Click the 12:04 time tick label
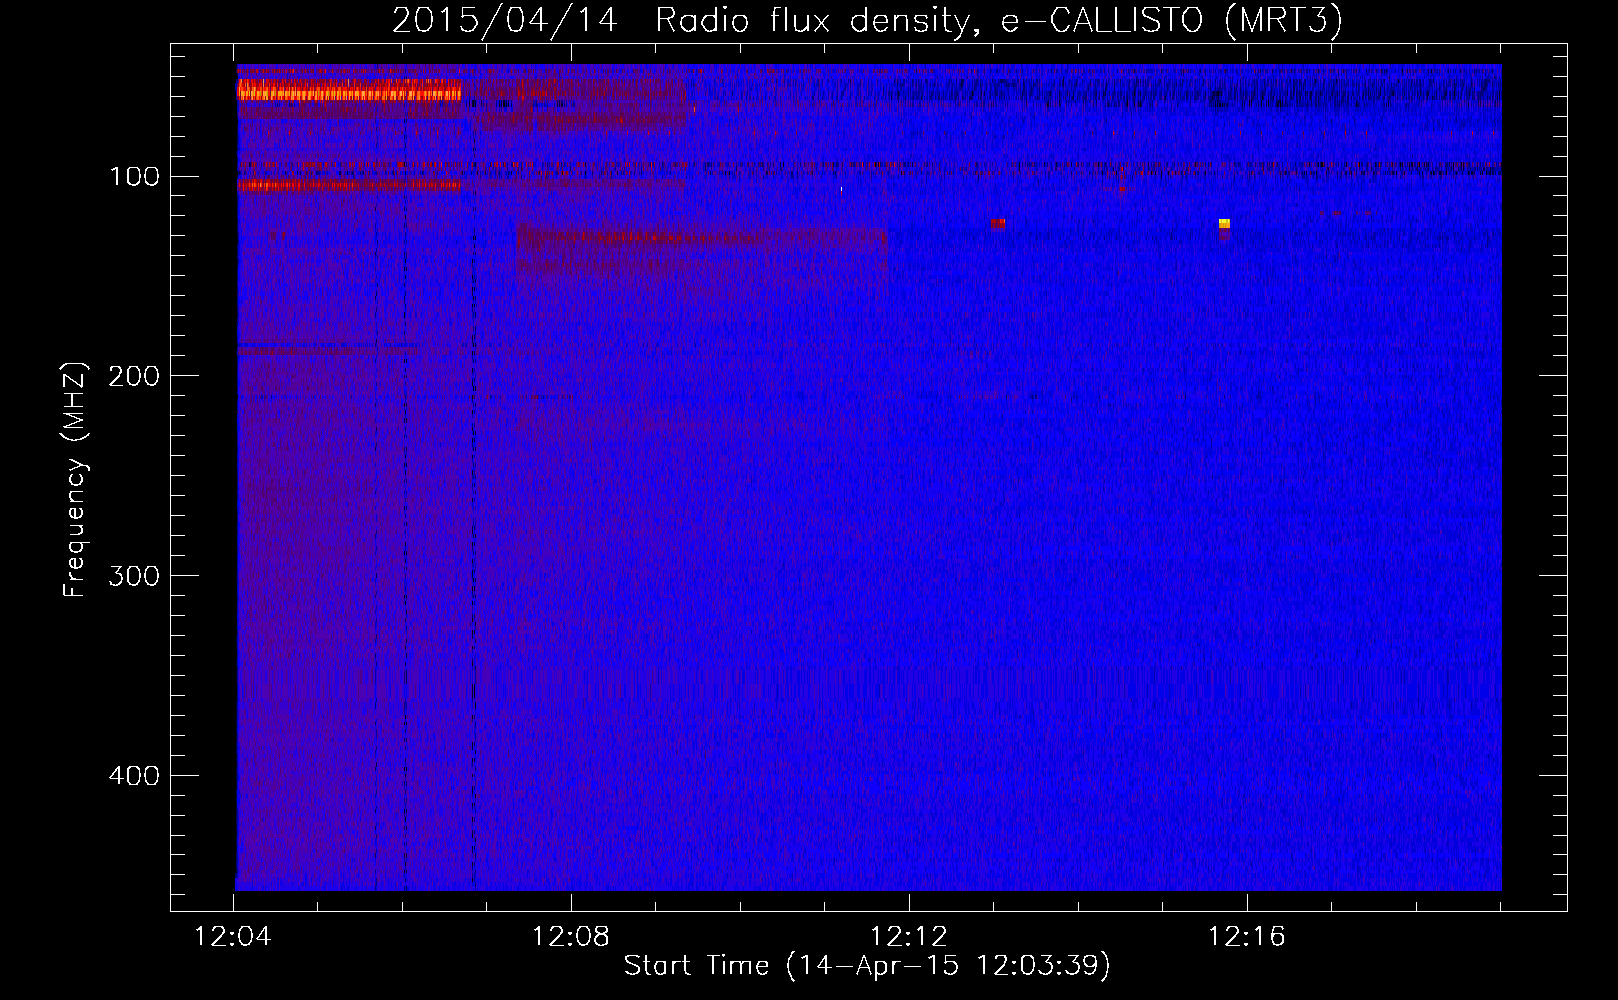1618x1000 pixels. [232, 937]
